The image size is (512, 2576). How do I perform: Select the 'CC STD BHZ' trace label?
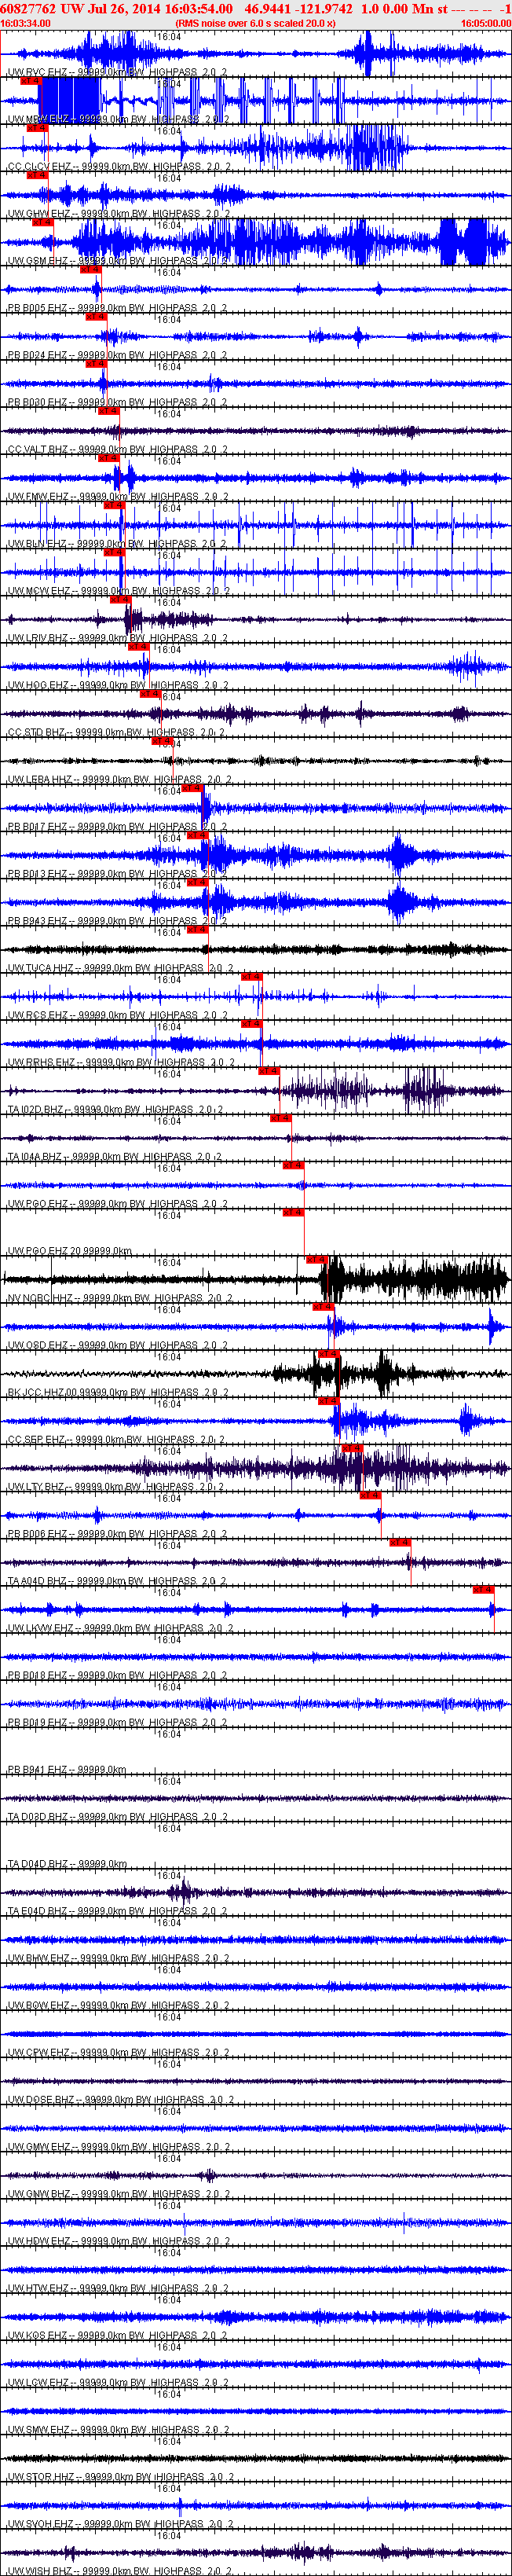115,733
